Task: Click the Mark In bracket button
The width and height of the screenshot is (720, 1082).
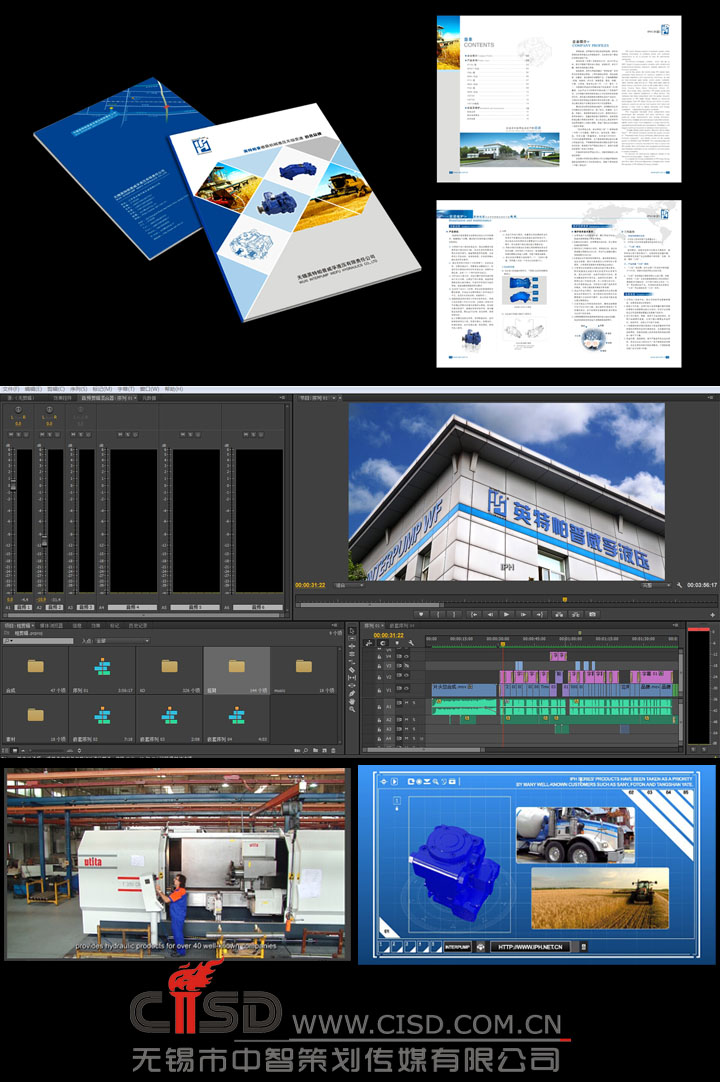Action: coord(438,614)
